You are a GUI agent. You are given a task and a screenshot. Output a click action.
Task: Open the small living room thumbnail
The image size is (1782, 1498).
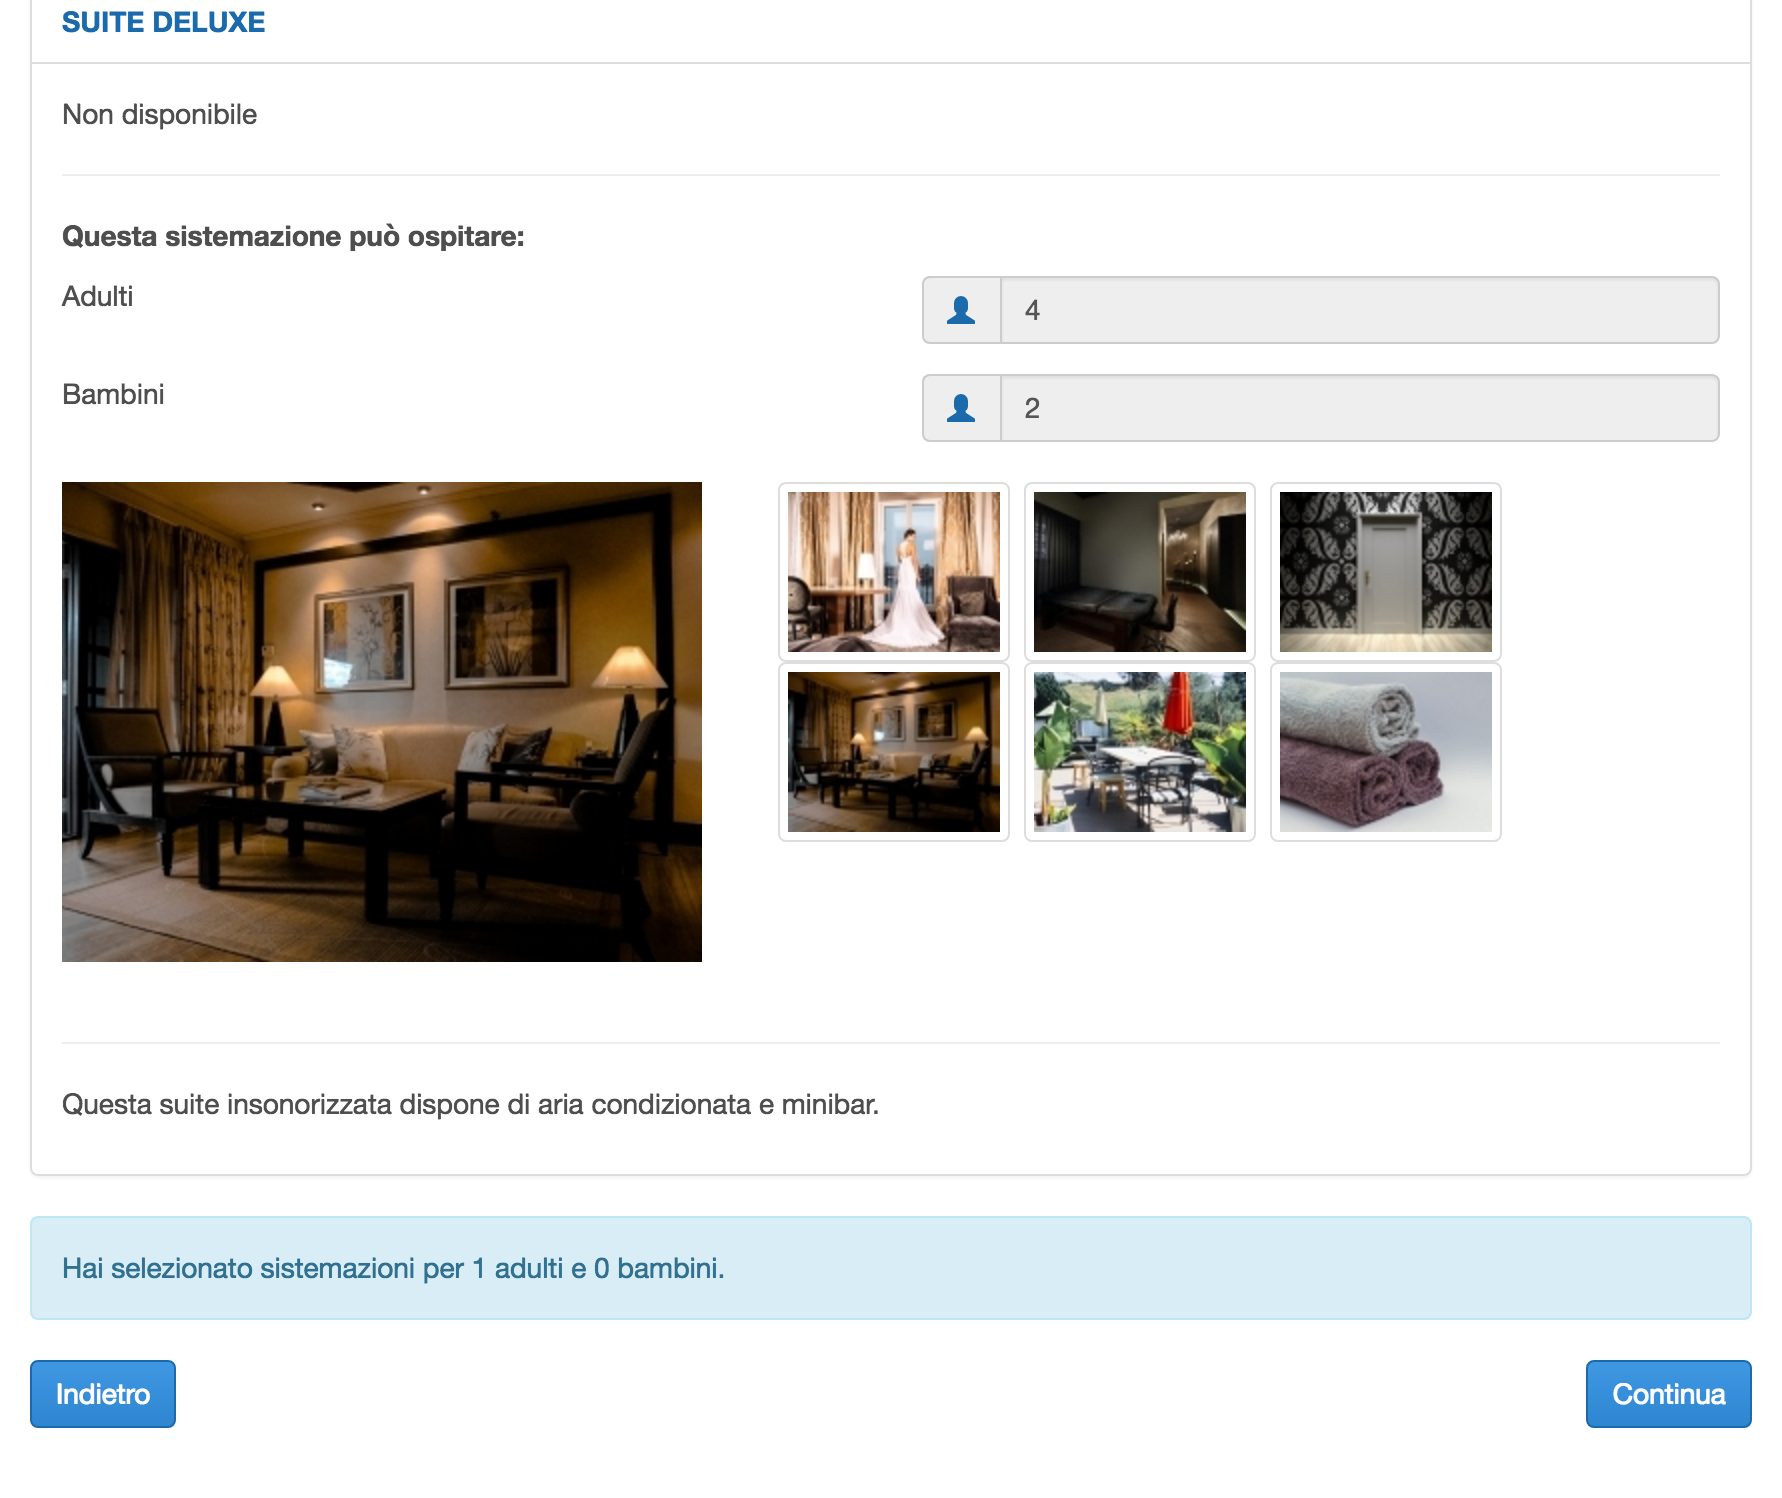click(893, 751)
